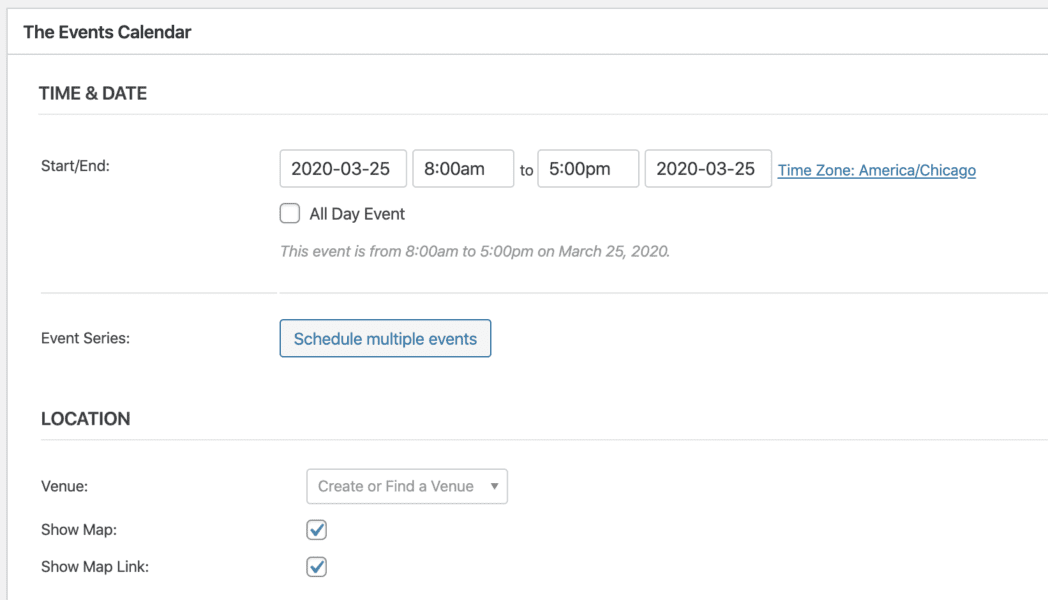Click the Venue dropdown arrow icon
Image resolution: width=1048 pixels, height=600 pixels.
click(x=494, y=486)
